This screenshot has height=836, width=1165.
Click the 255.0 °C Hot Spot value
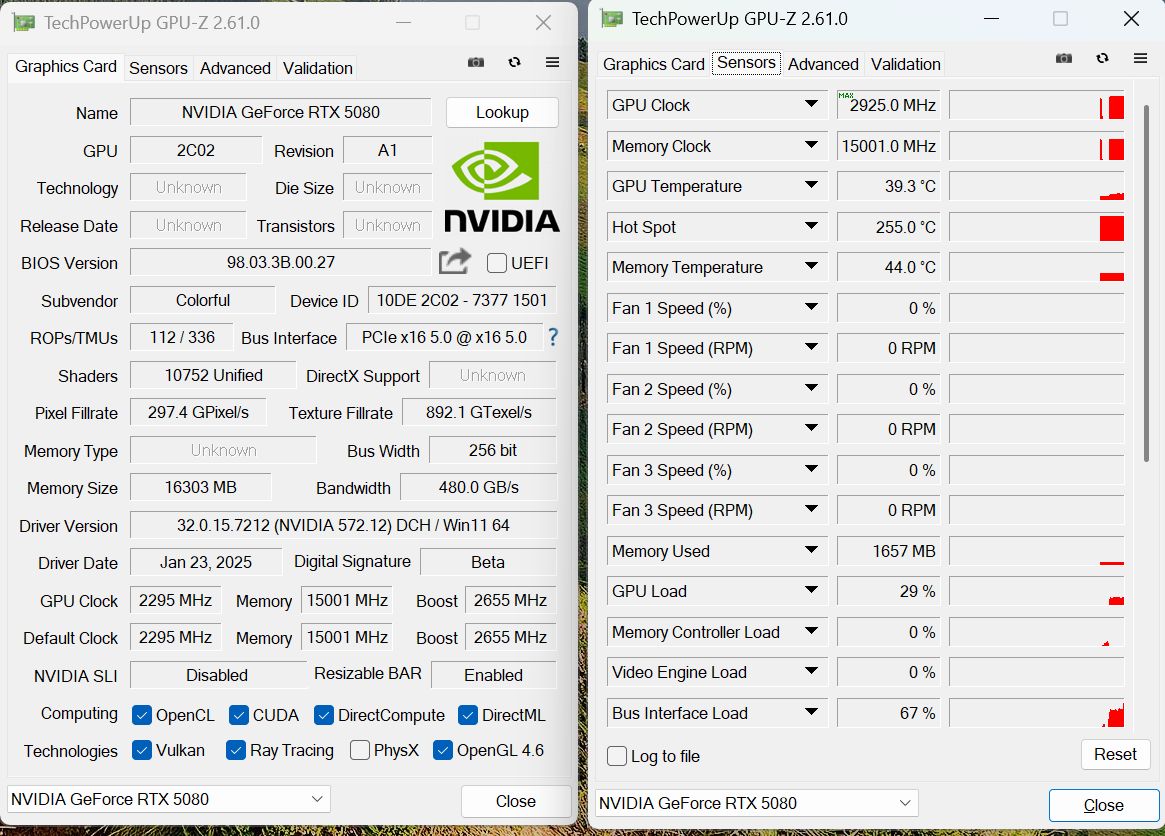pyautogui.click(x=889, y=227)
